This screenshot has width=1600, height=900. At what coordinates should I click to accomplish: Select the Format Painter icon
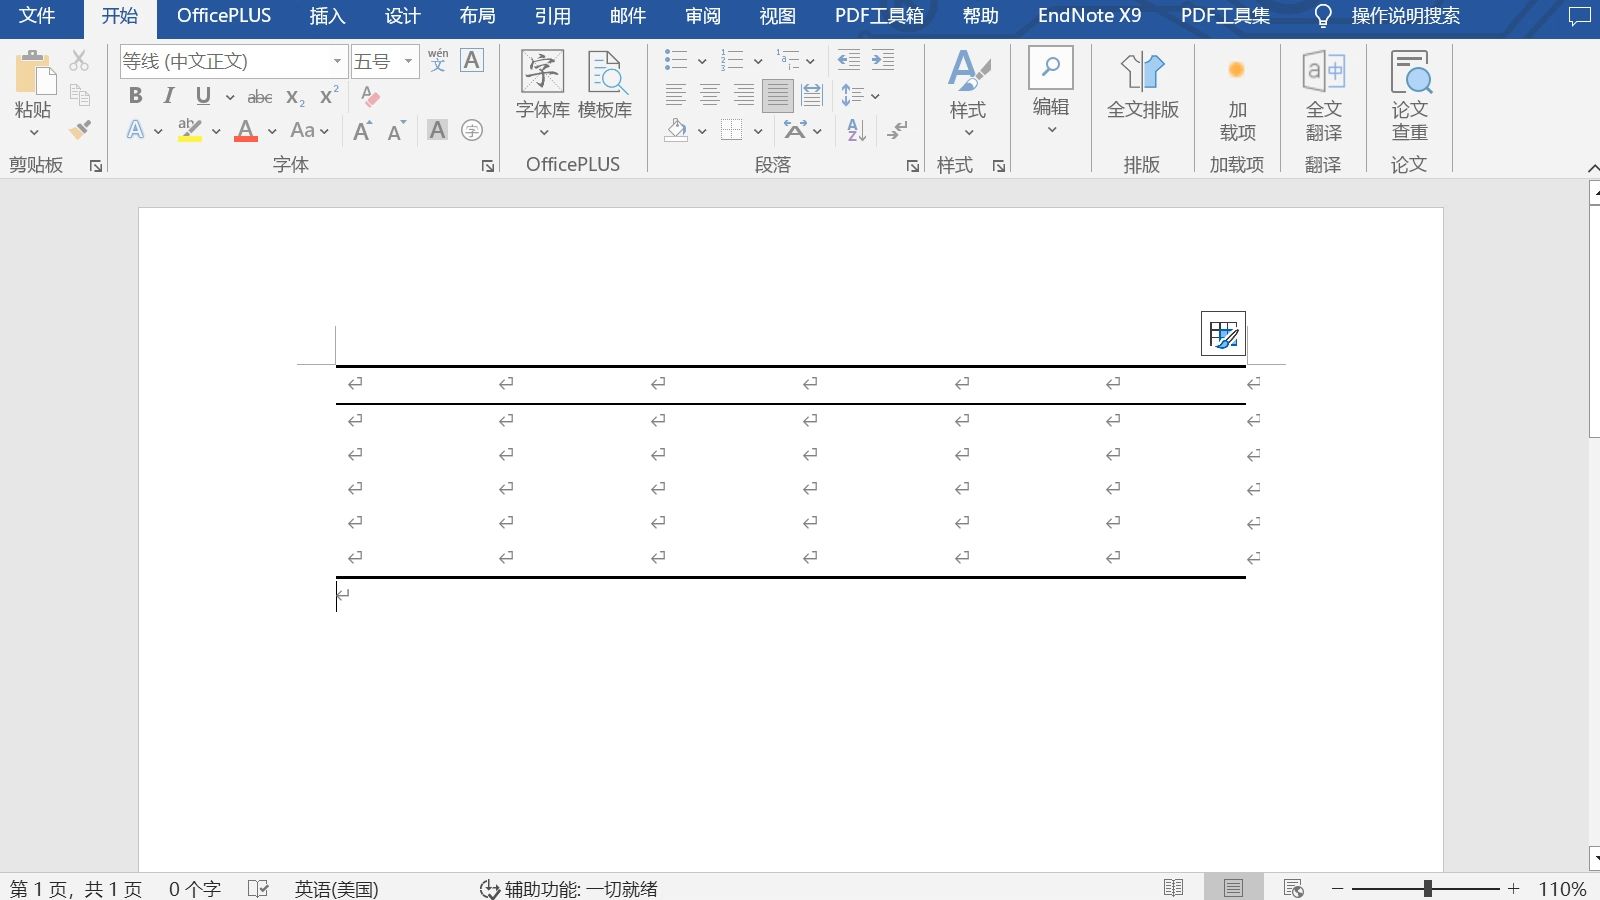point(82,130)
